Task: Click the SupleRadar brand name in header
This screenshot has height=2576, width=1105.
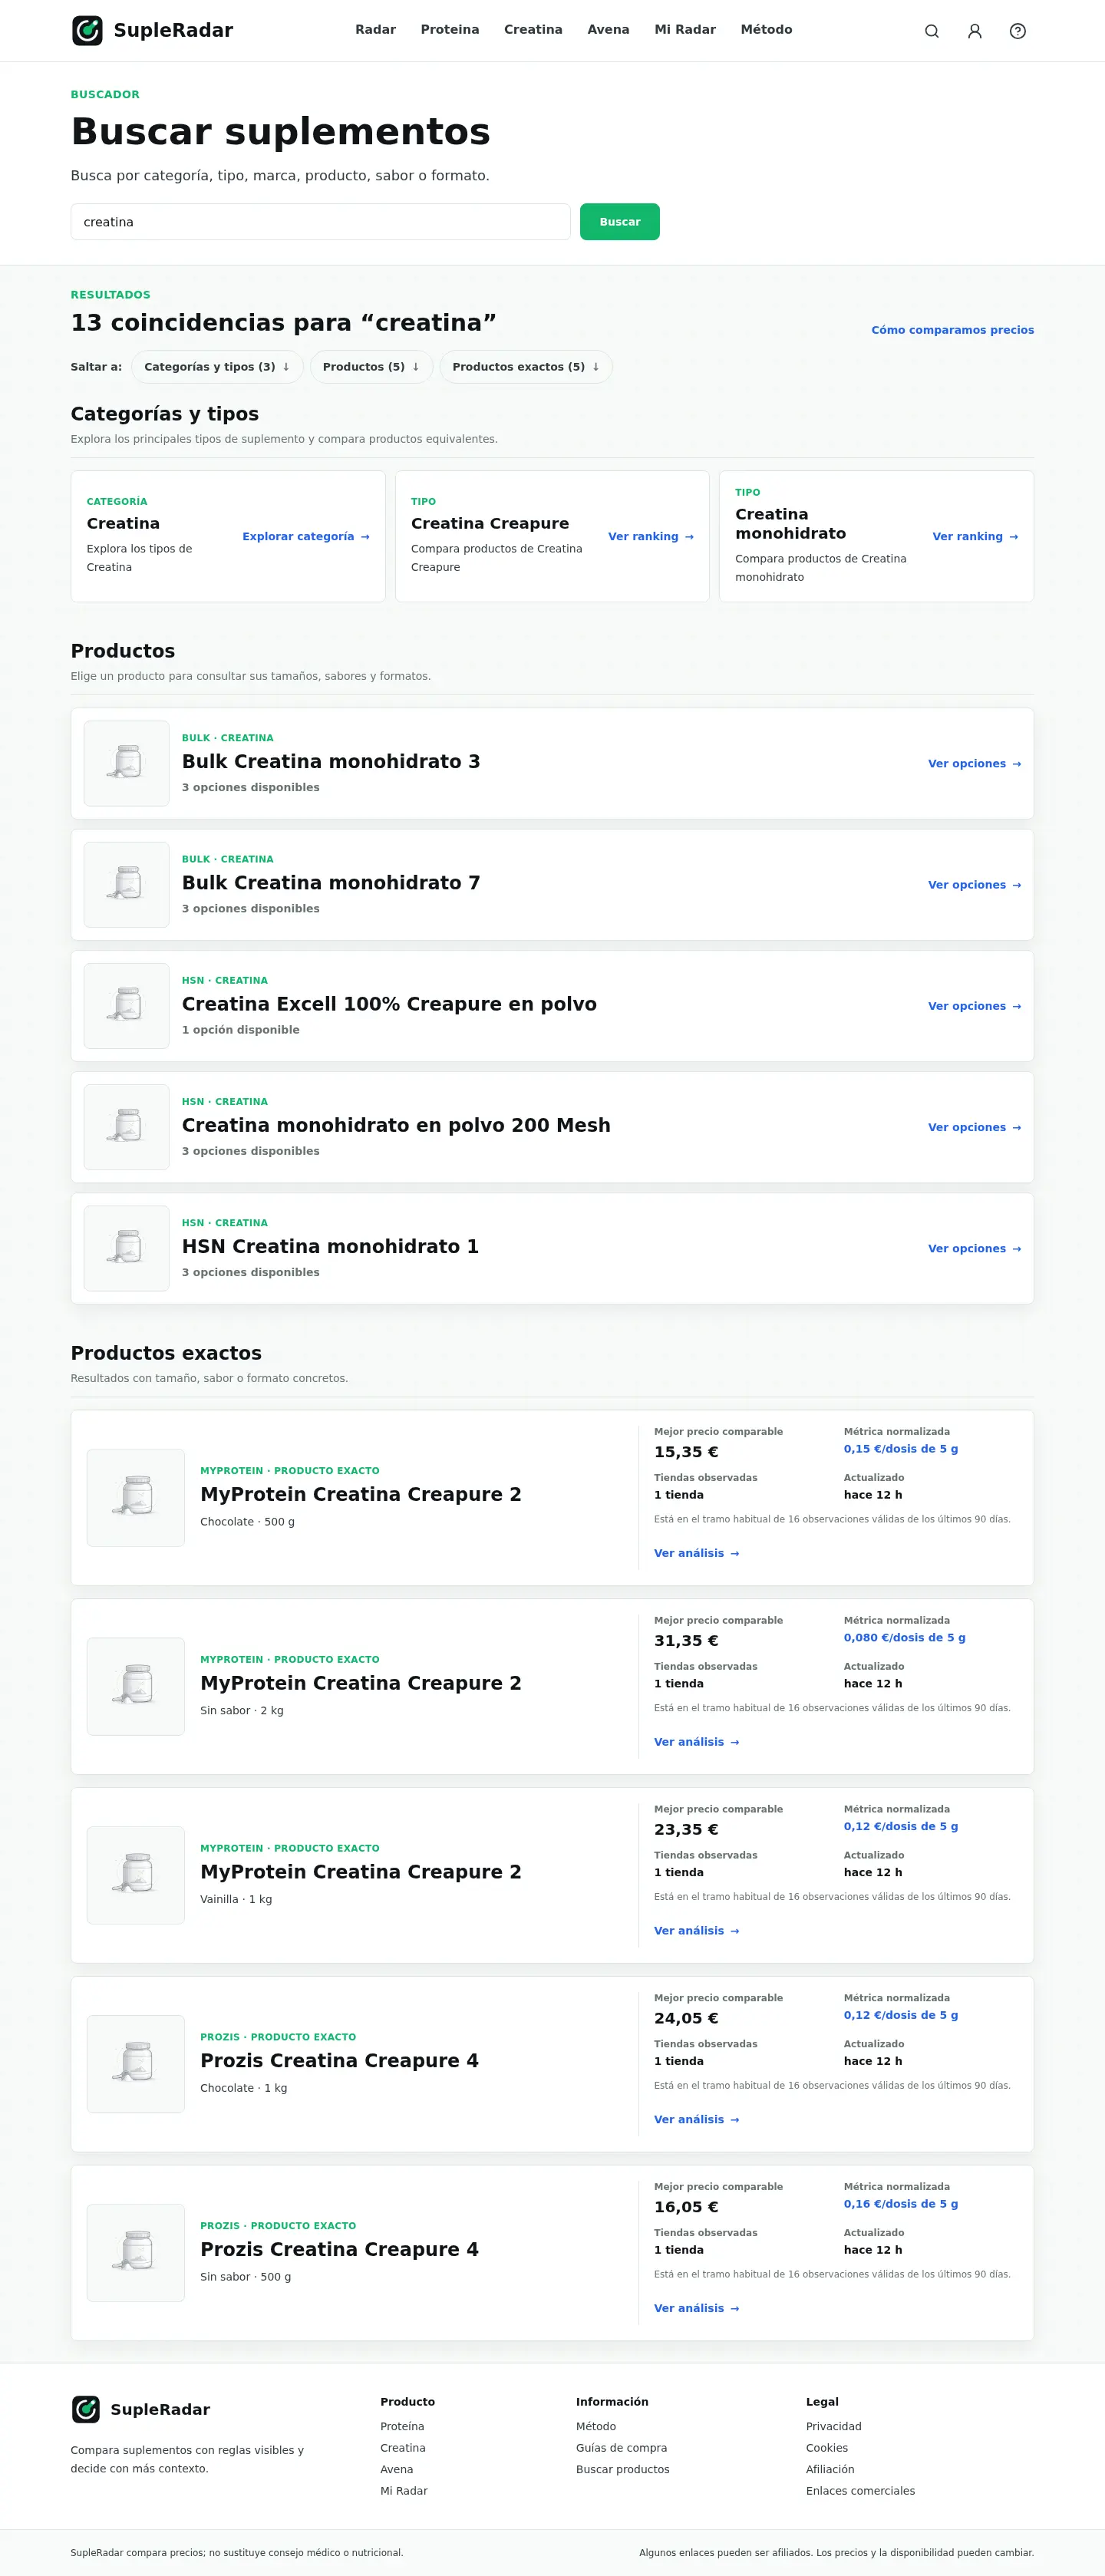Action: click(x=173, y=31)
